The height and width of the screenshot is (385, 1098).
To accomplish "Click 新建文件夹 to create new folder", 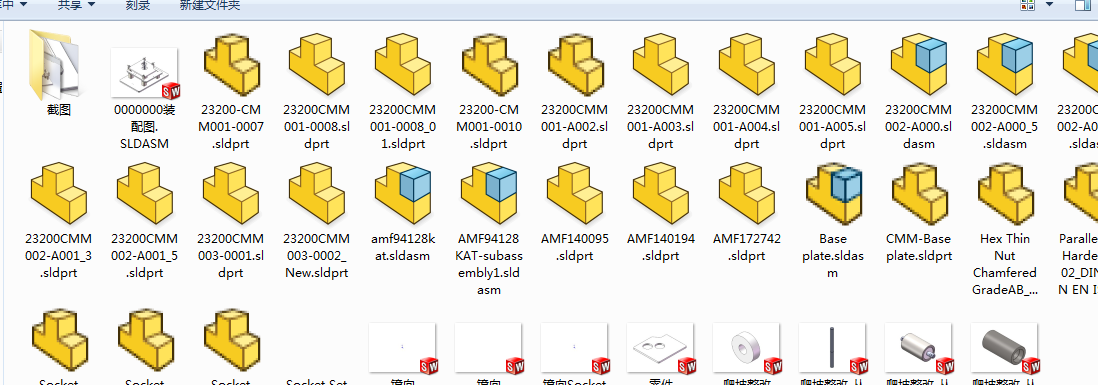I will (209, 6).
